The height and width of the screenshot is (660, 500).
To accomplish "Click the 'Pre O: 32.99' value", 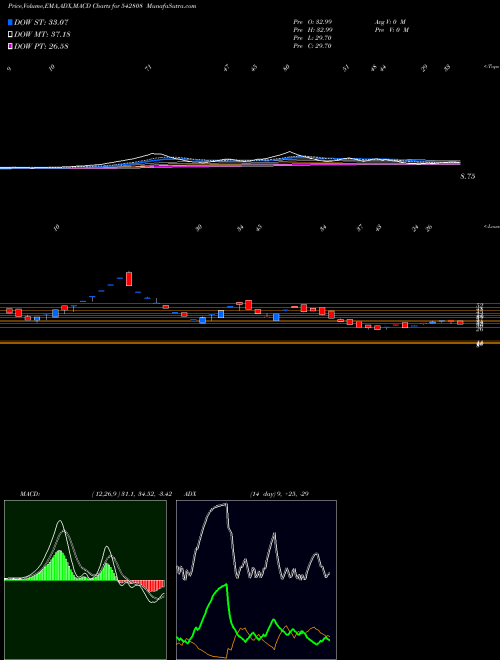I will pyautogui.click(x=313, y=21).
